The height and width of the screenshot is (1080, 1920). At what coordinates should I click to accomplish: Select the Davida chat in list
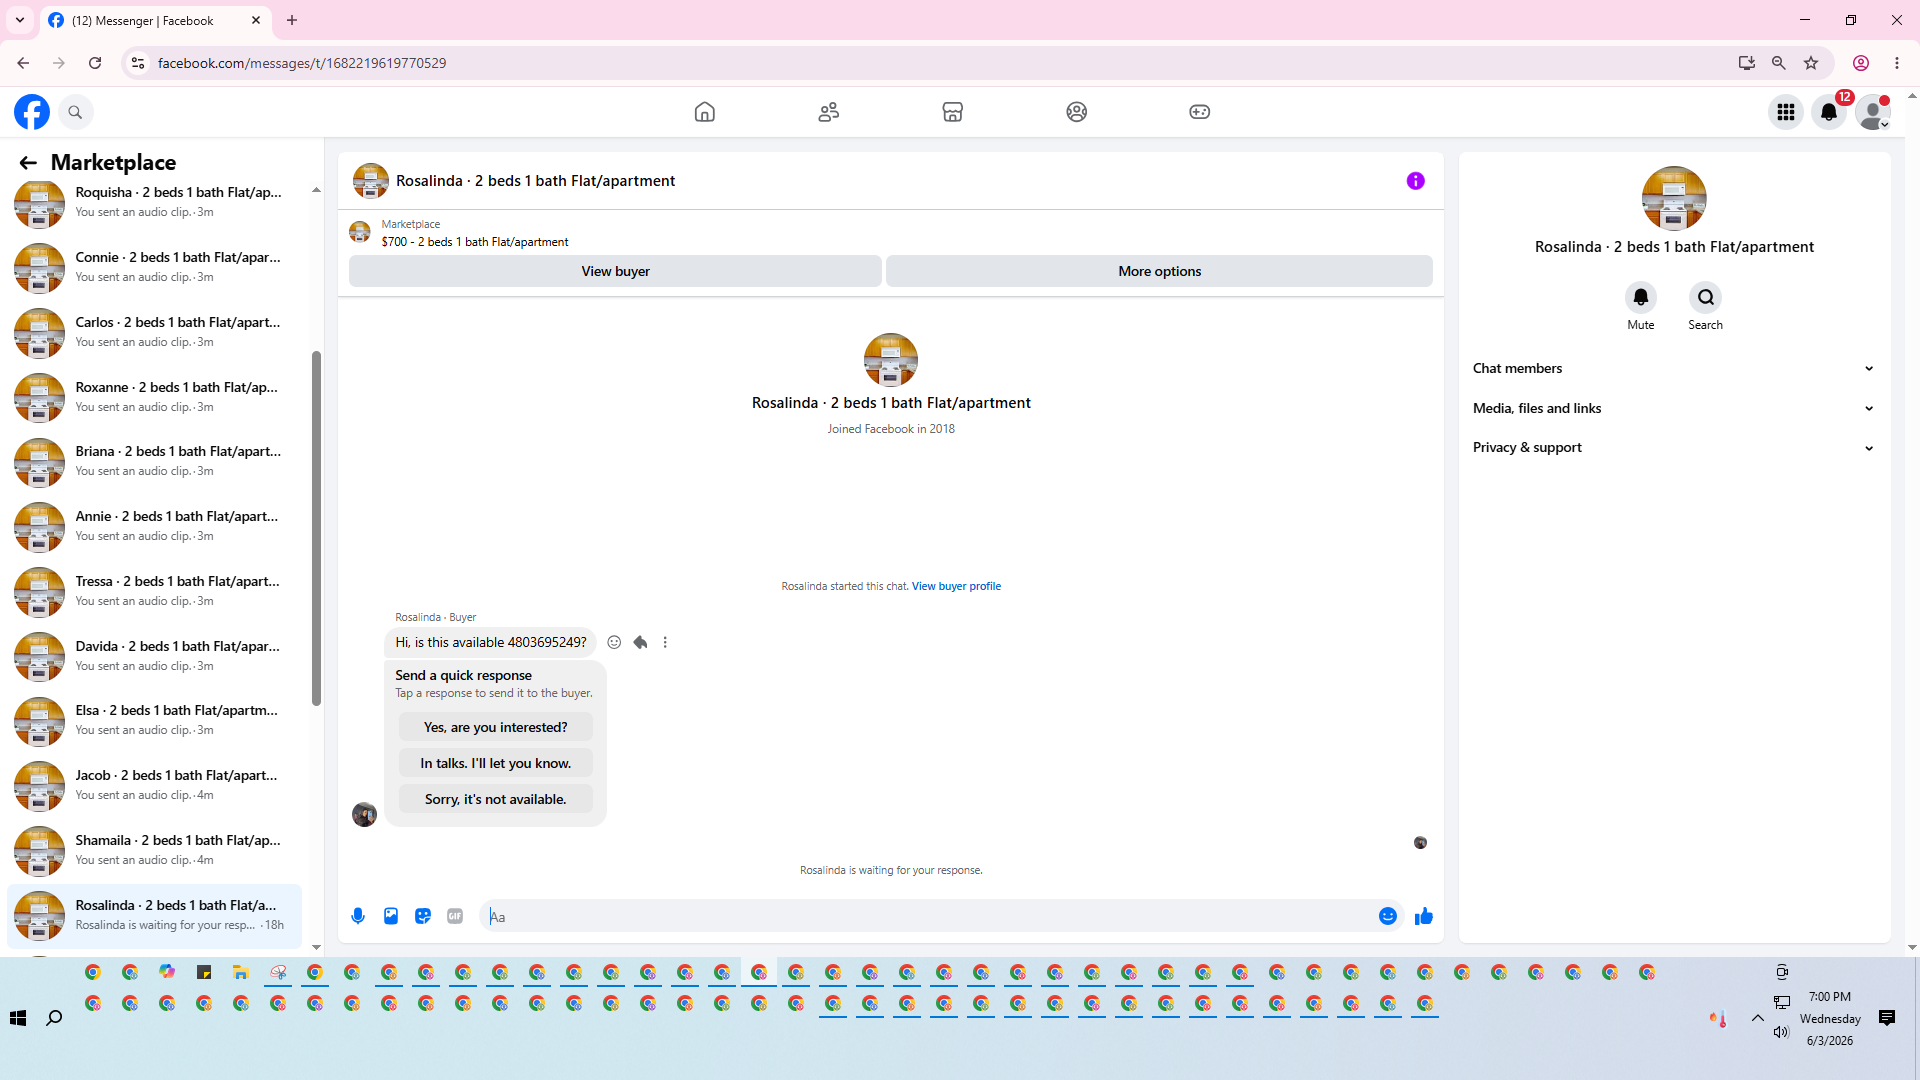(x=155, y=656)
